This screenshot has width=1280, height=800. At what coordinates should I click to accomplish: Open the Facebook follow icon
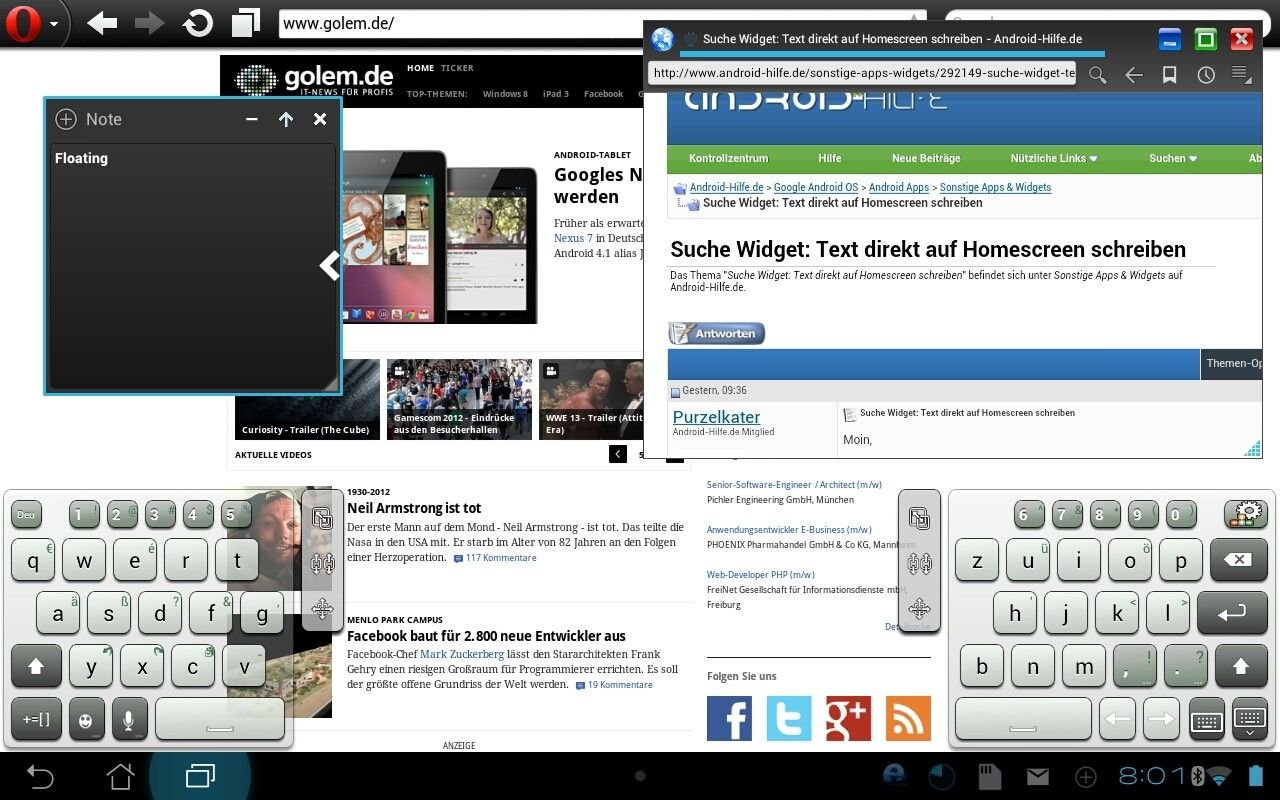730,718
